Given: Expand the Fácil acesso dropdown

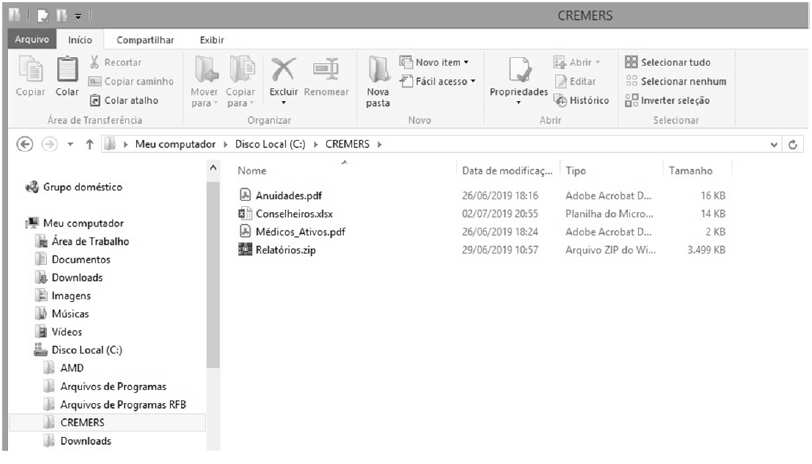Looking at the screenshot, I should (438, 81).
